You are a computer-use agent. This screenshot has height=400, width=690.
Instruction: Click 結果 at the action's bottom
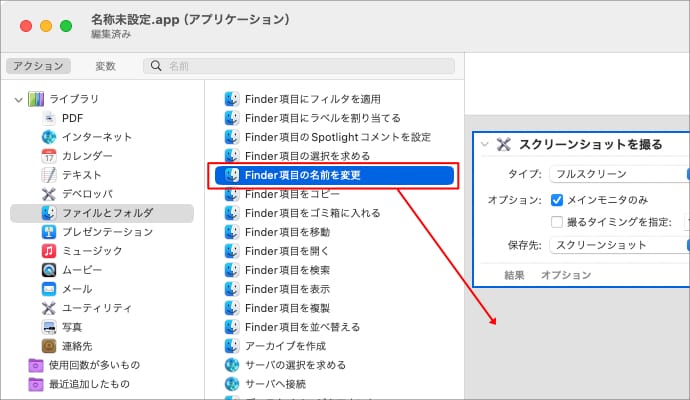[515, 275]
